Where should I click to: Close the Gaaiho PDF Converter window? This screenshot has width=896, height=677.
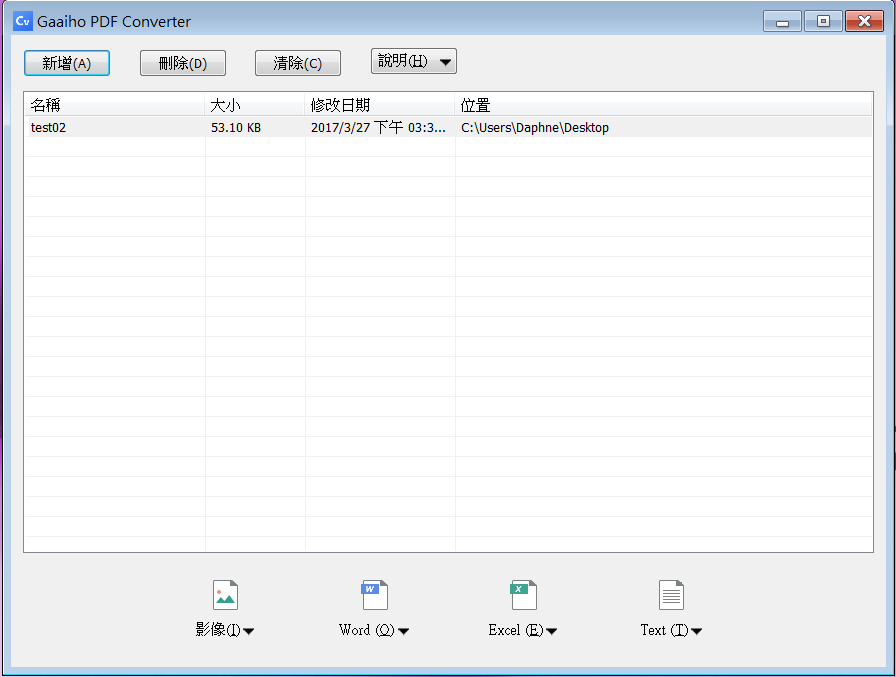[x=865, y=22]
